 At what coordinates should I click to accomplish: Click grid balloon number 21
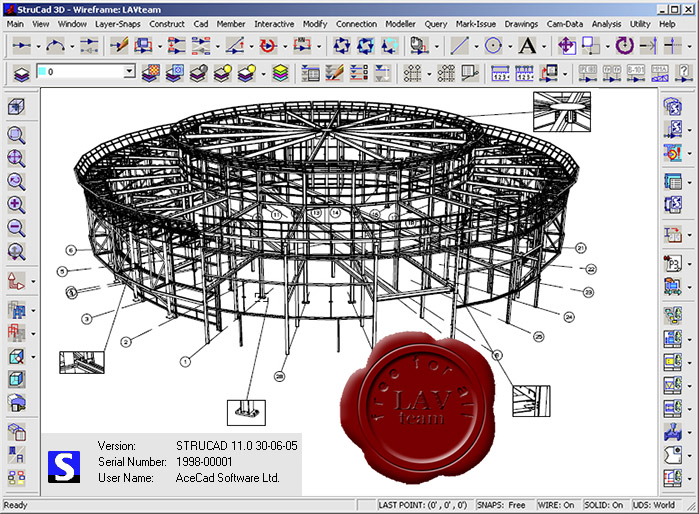click(x=580, y=248)
